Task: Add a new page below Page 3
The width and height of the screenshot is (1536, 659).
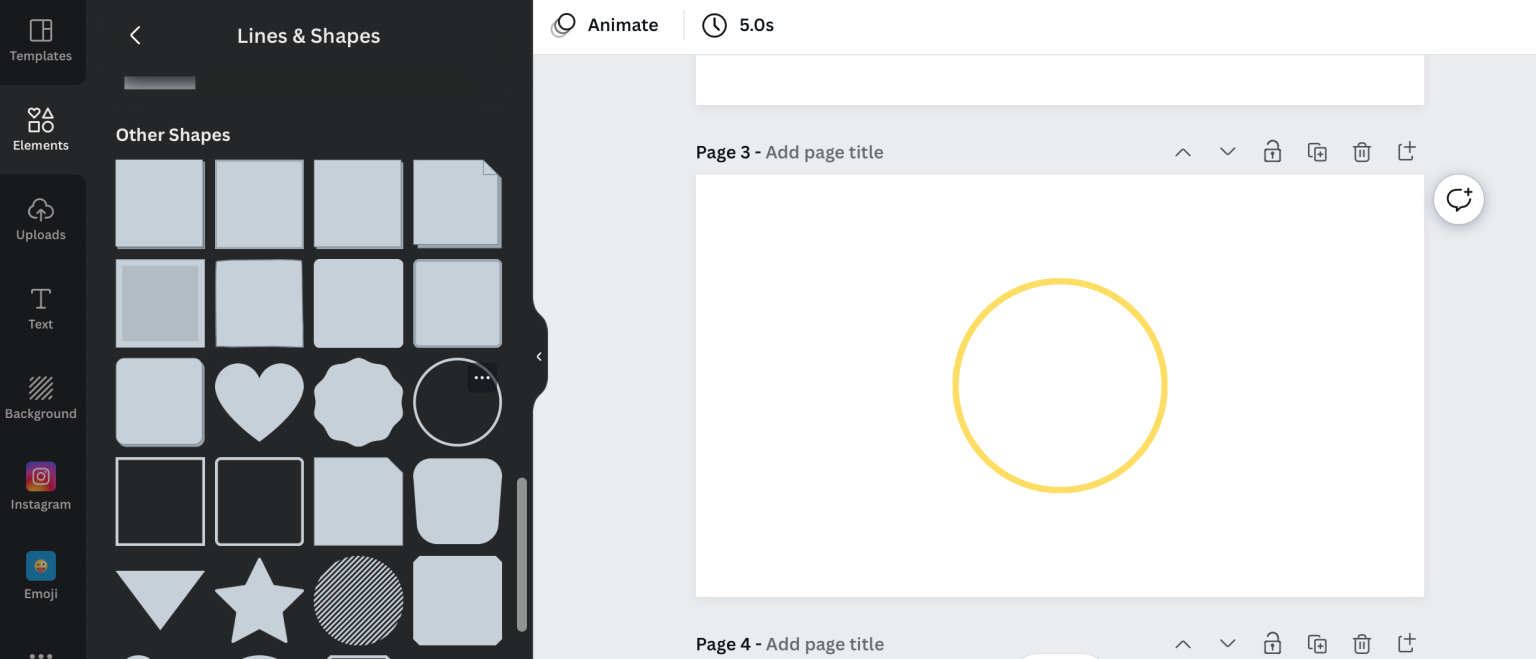Action: pyautogui.click(x=1406, y=151)
